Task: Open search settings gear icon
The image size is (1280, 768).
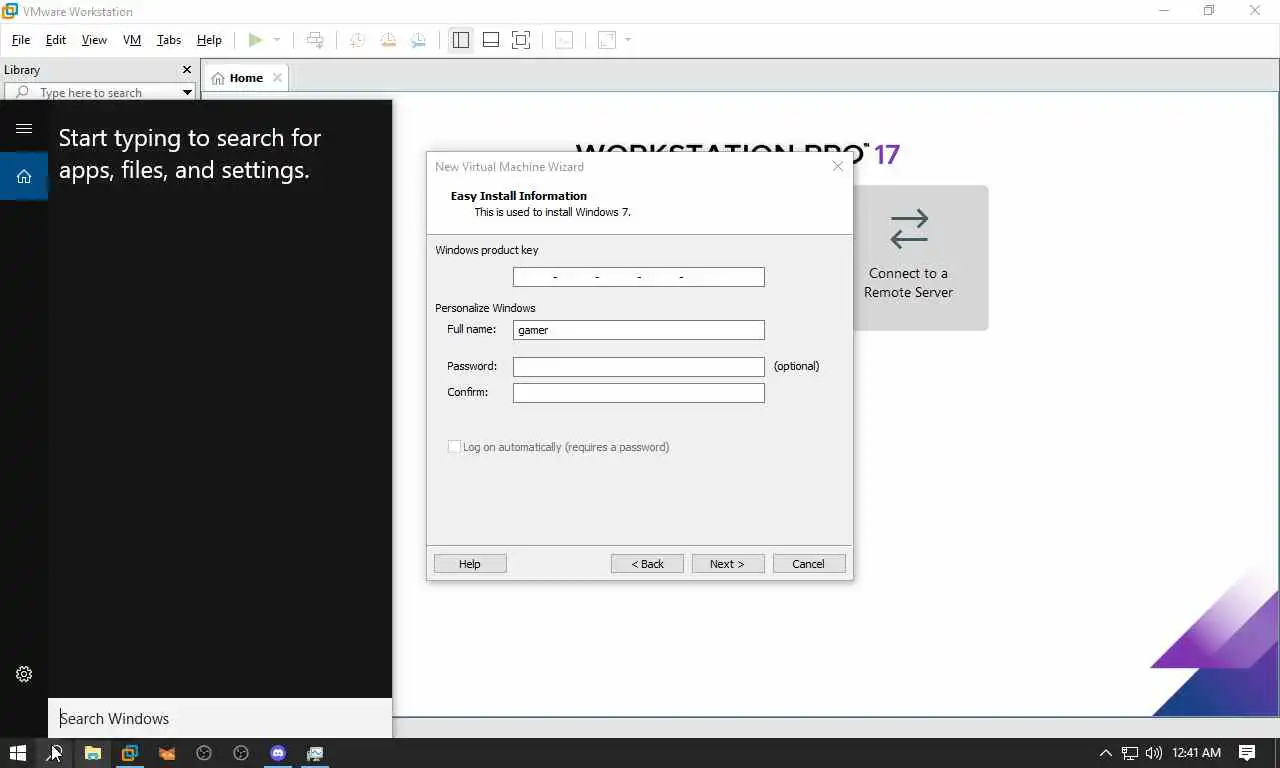Action: [x=24, y=674]
